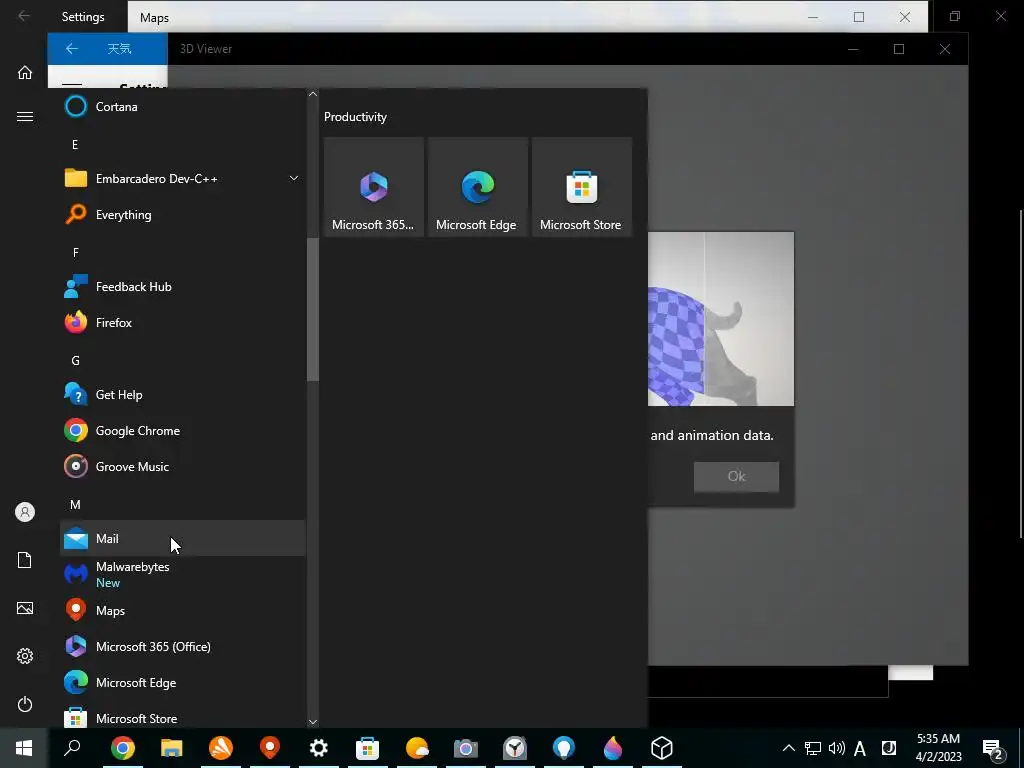
Task: Jump to the letter M section header
Action: (75, 504)
